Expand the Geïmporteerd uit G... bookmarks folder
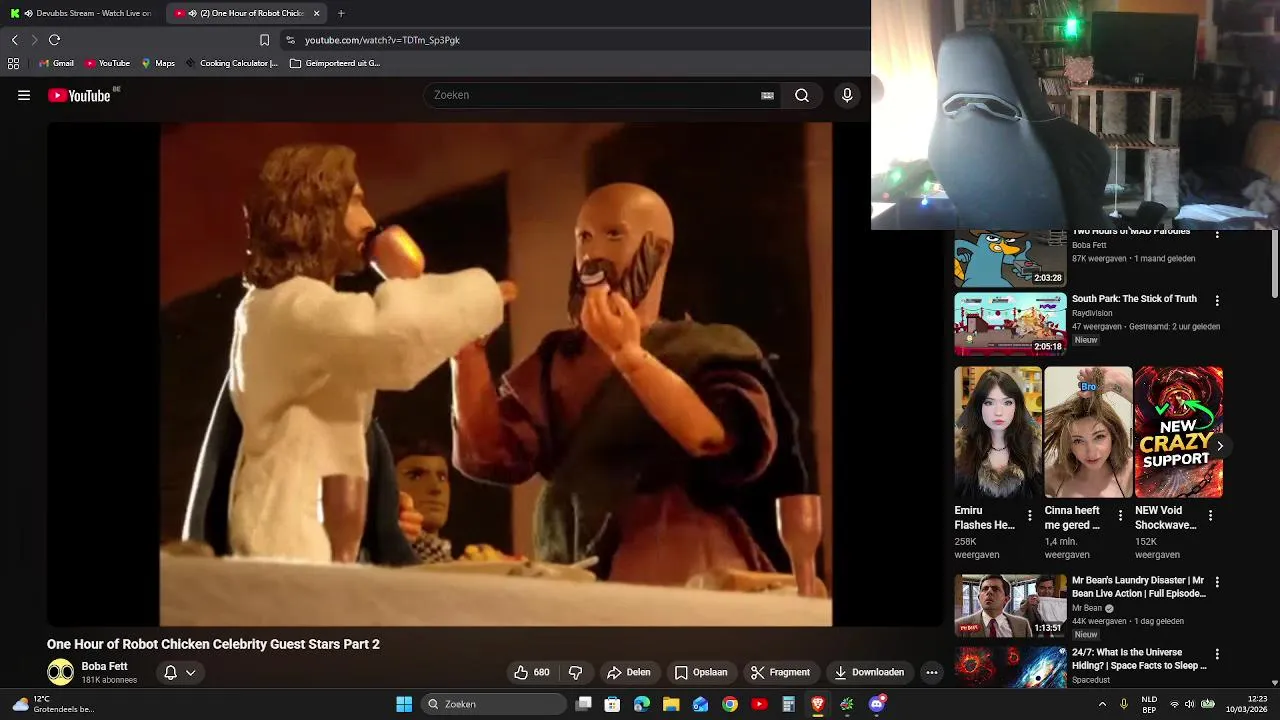 click(x=335, y=63)
